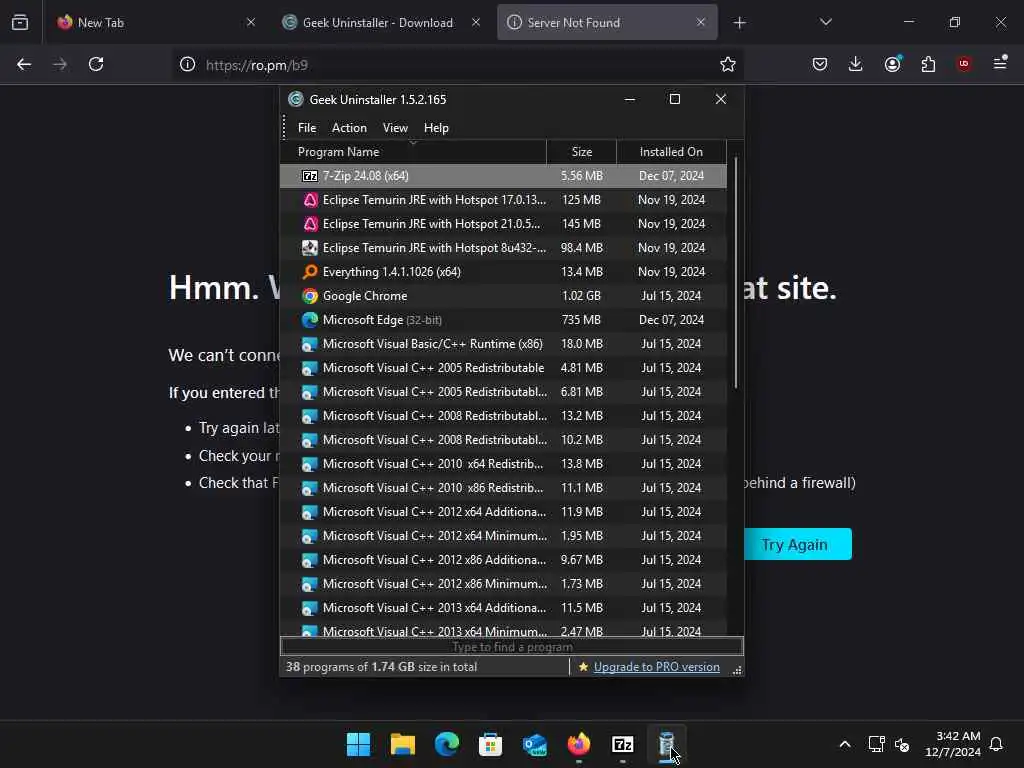Screen dimensions: 1024x768
Task: Open site information icon in address bar
Action: pos(187,64)
